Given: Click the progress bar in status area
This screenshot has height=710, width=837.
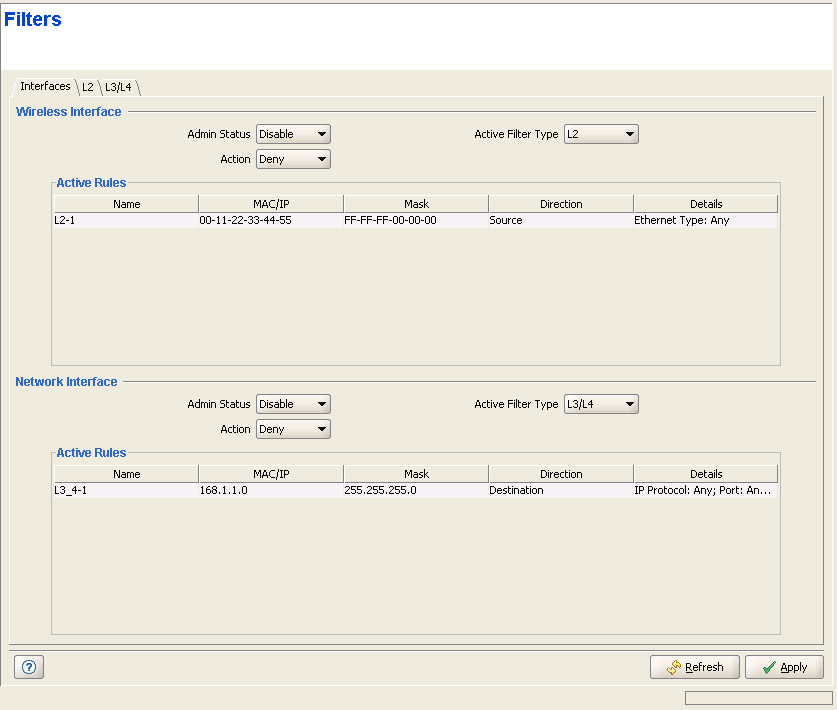Looking at the screenshot, I should click(x=757, y=698).
